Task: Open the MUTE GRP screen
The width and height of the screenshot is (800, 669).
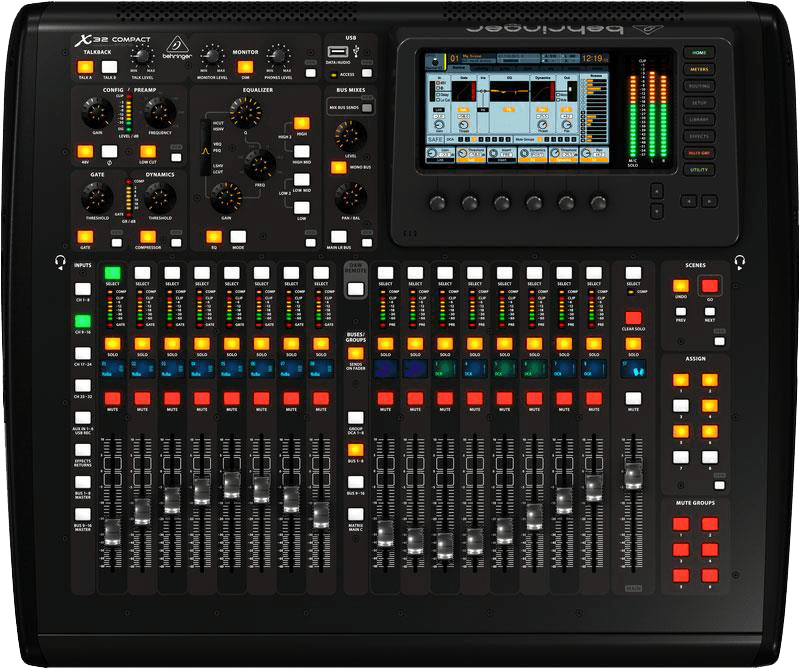Action: pyautogui.click(x=699, y=153)
